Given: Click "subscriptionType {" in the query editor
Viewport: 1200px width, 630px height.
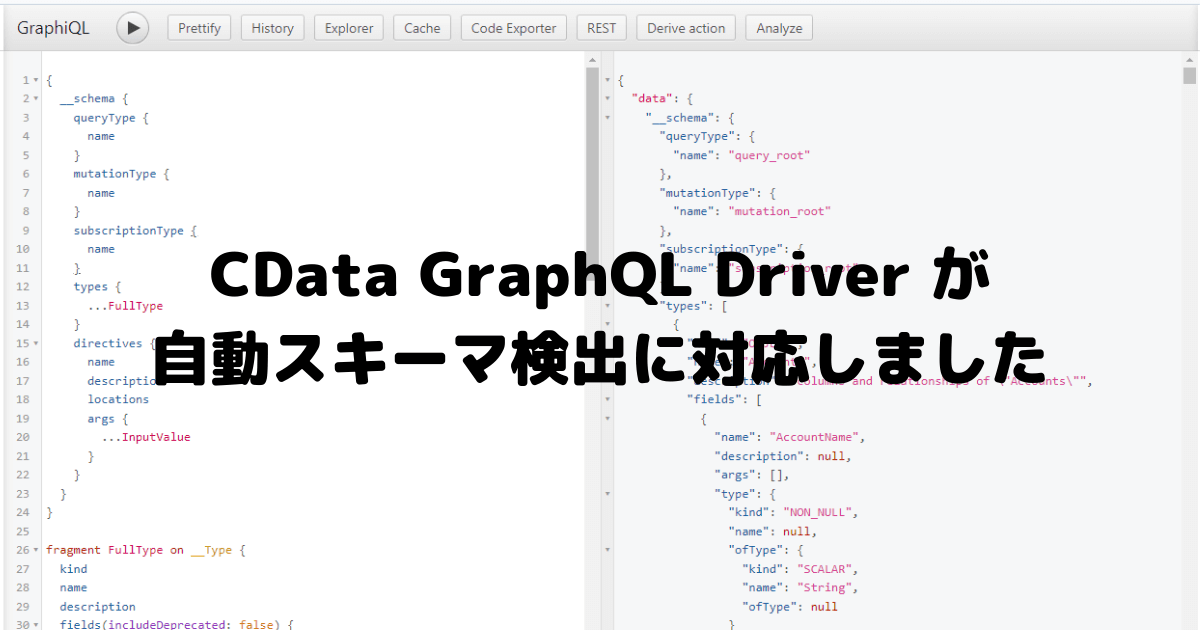Looking at the screenshot, I should point(135,231).
